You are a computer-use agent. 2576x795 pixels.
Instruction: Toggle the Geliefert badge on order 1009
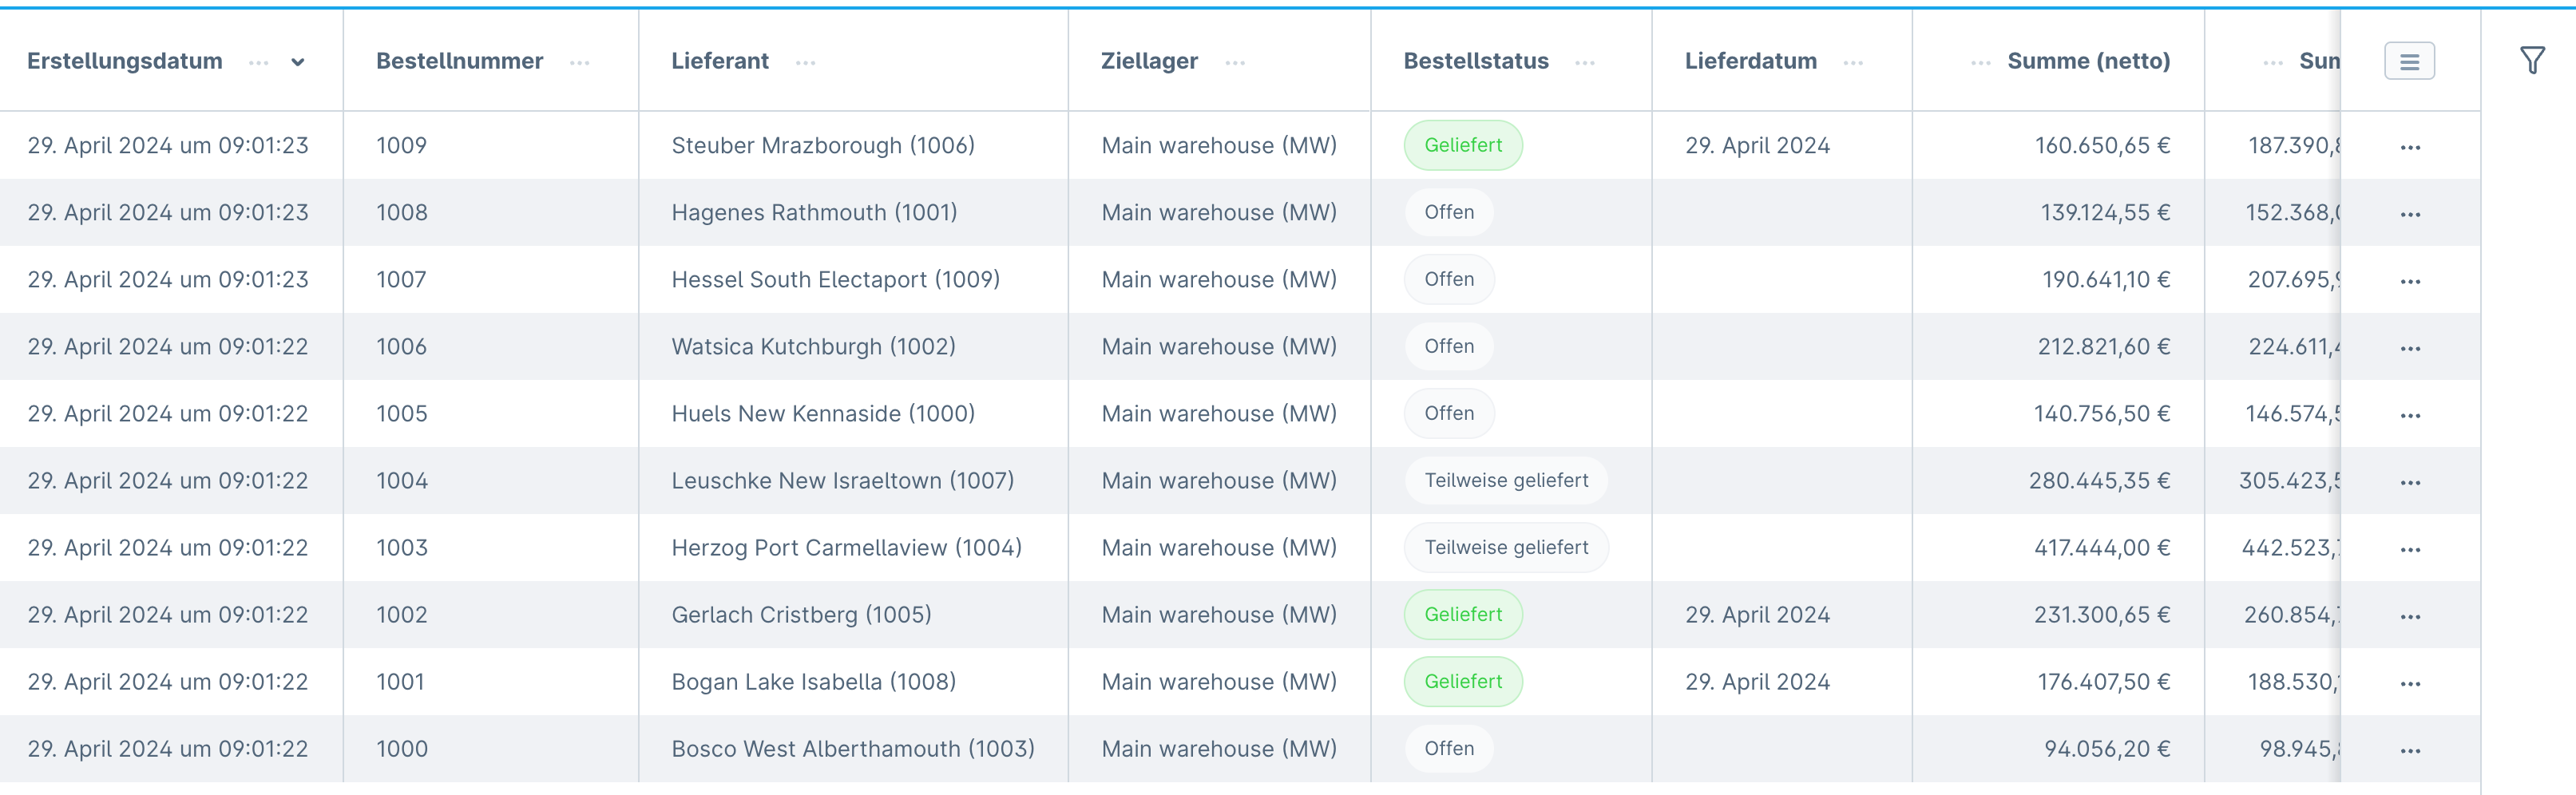[x=1463, y=144]
